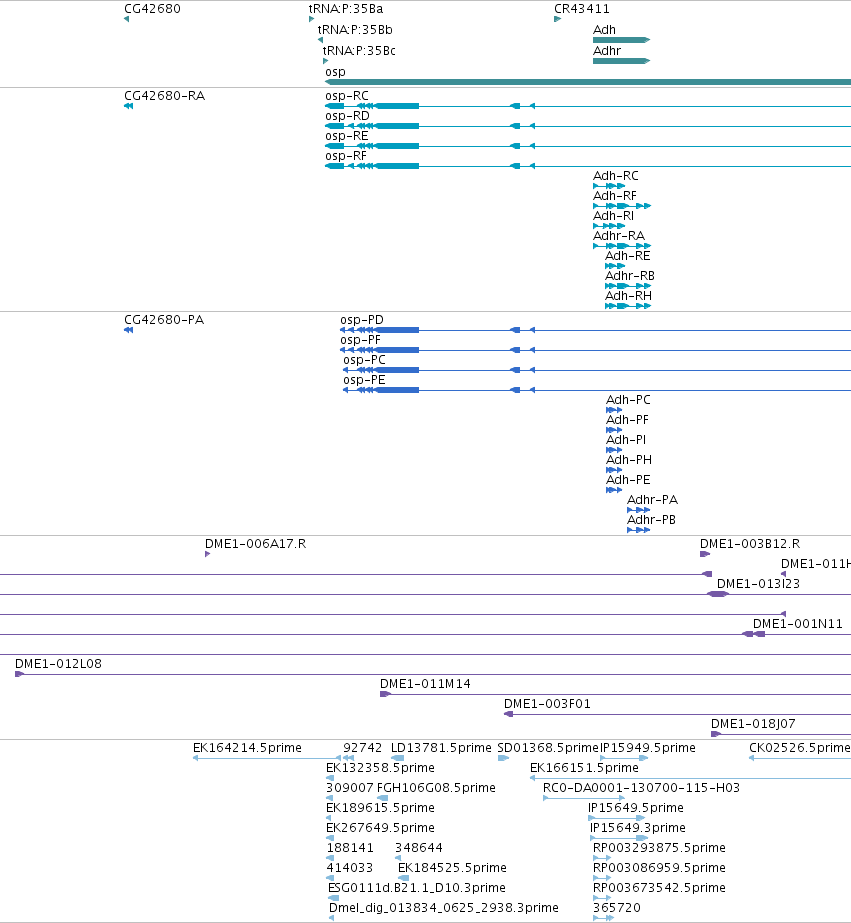This screenshot has height=923, width=851.
Task: Click the Adh-RH transcript label
Action: pyautogui.click(x=628, y=296)
